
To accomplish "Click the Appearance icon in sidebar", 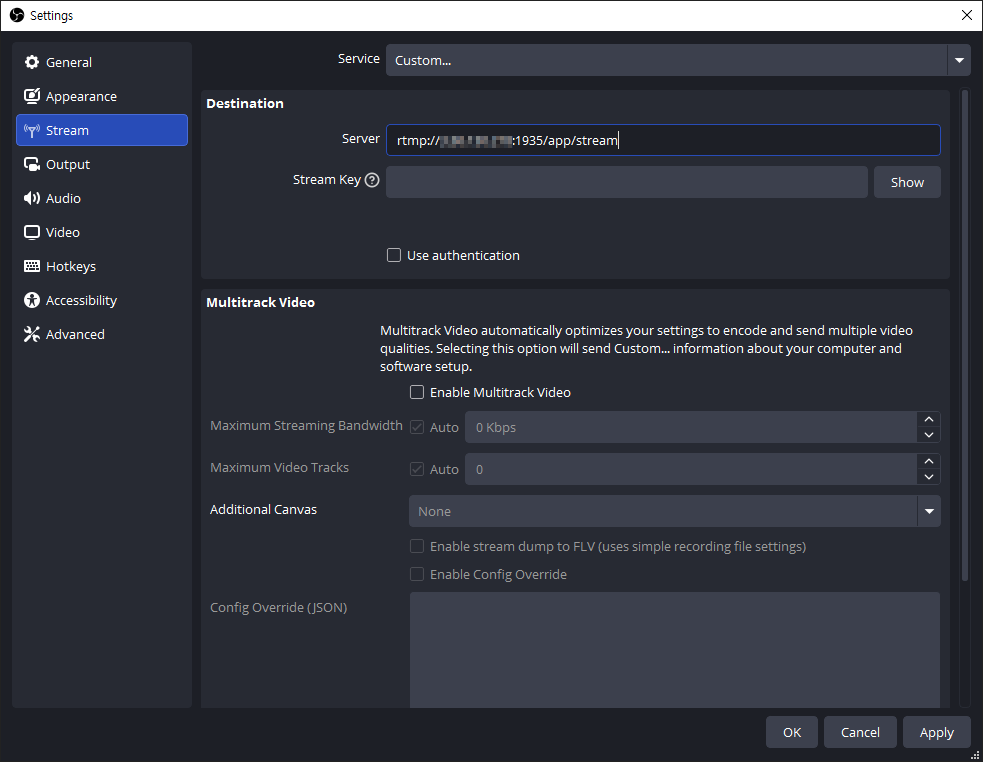I will (32, 97).
